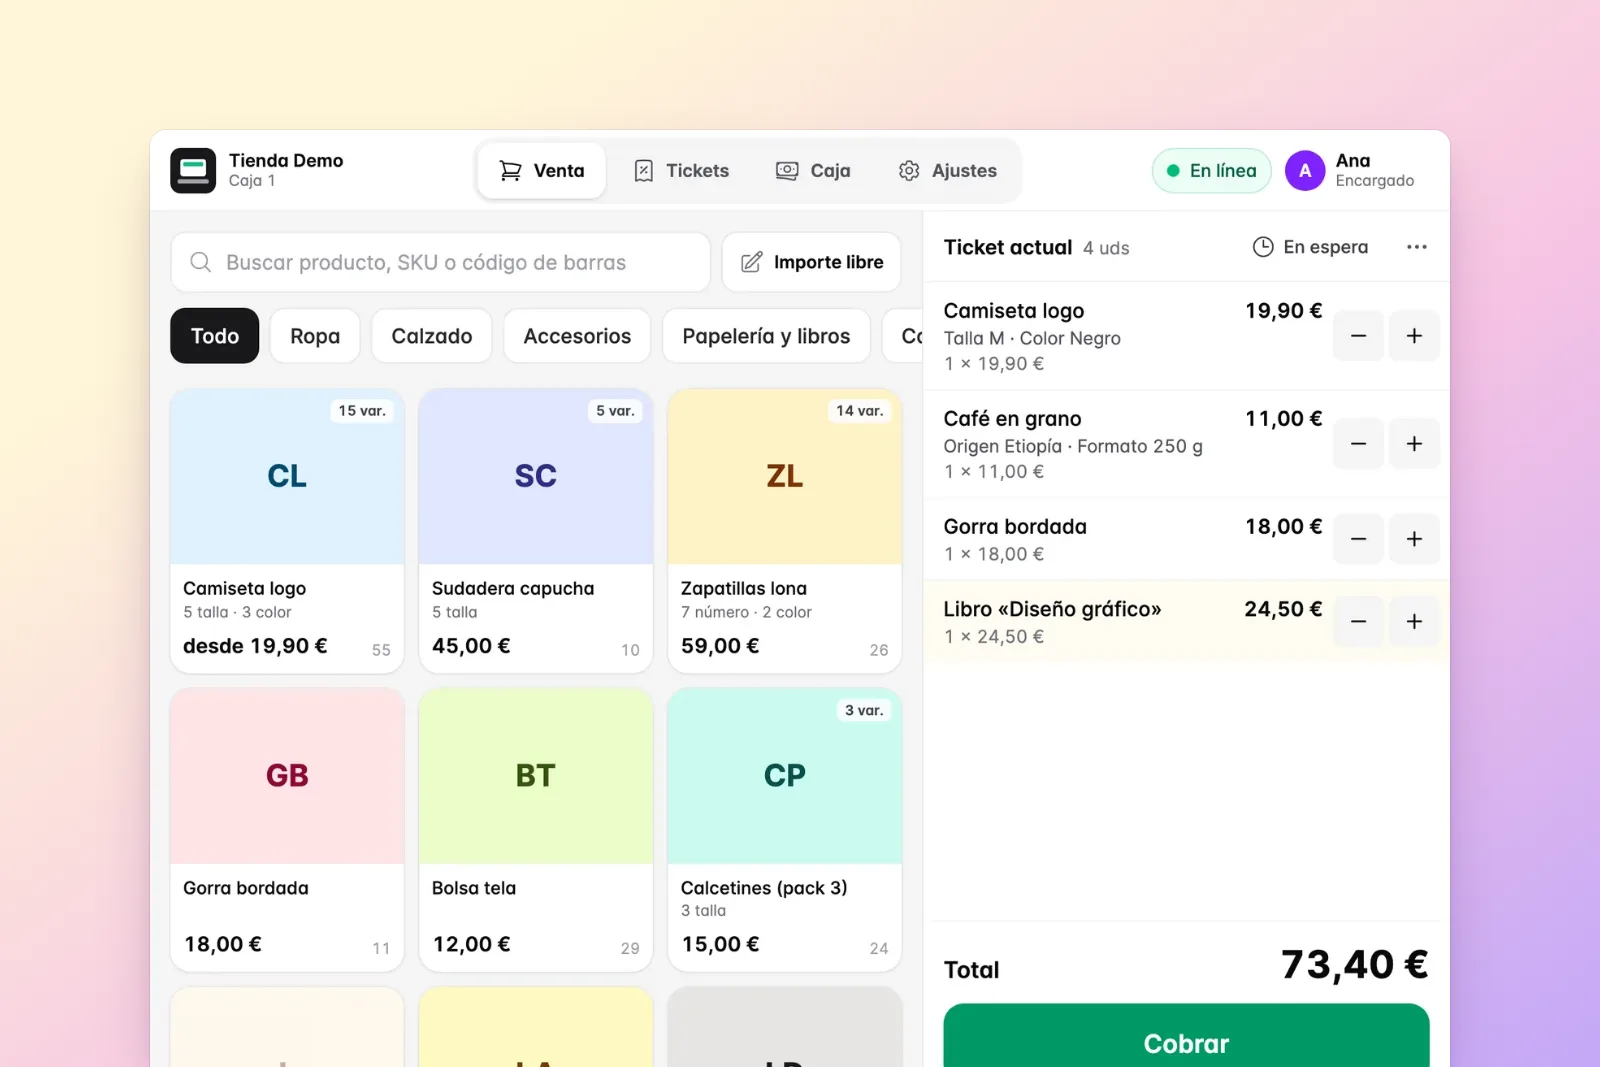Click the Ticket actual heading
This screenshot has height=1067, width=1600.
point(1008,247)
